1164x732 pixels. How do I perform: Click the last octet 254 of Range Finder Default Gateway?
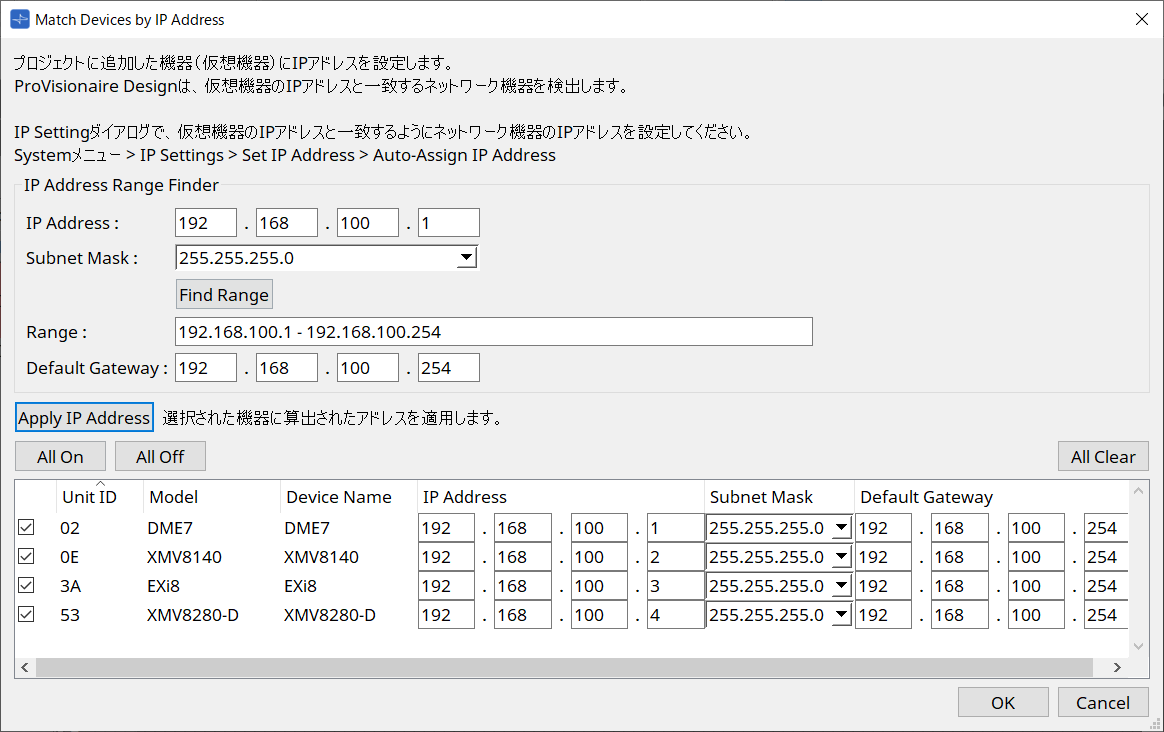click(448, 367)
